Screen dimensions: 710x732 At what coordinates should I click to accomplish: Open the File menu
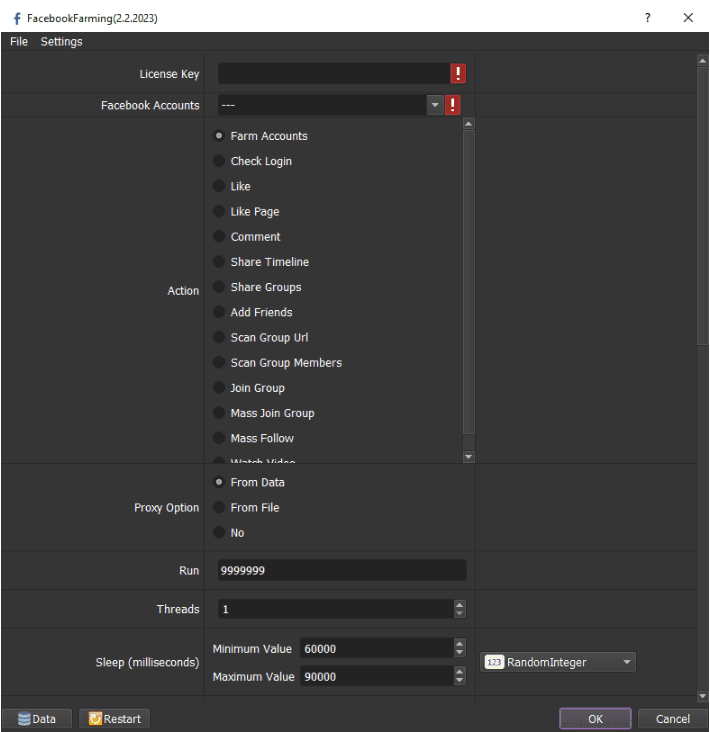[x=19, y=42]
